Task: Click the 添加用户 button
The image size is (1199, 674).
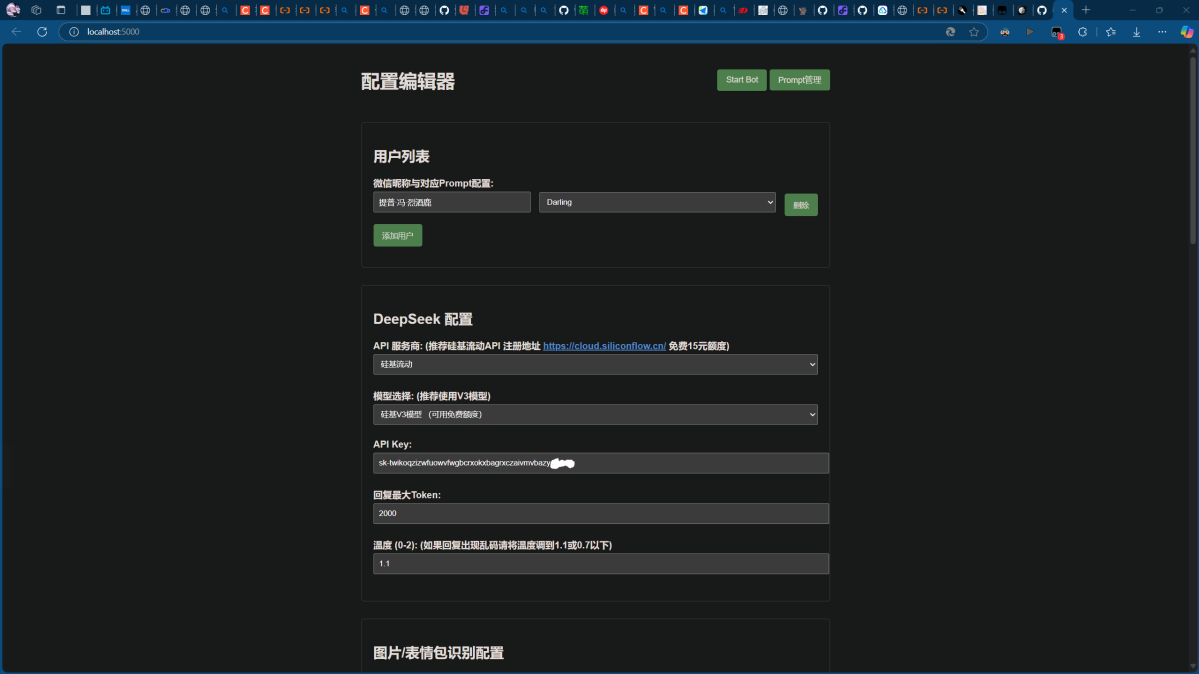Action: coord(397,236)
